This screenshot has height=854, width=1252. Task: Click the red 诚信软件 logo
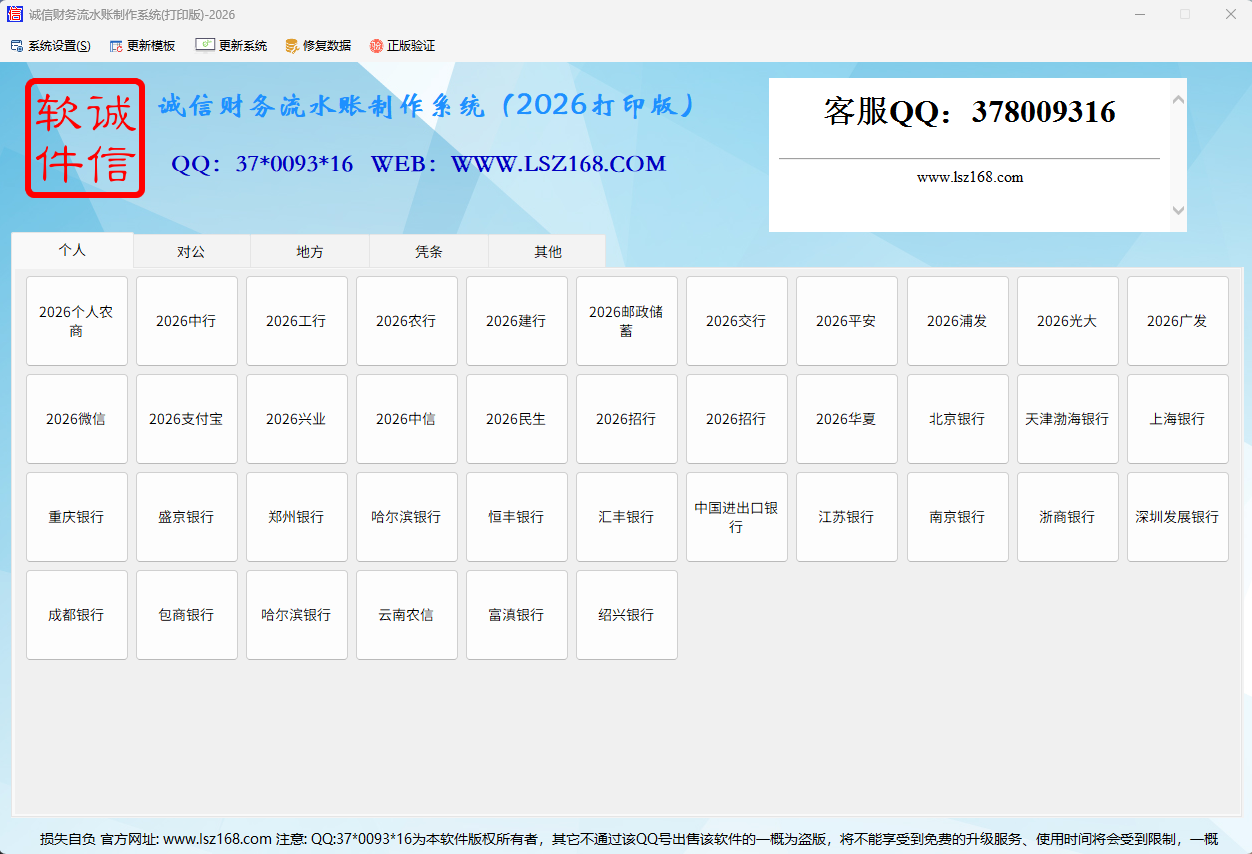coord(84,138)
